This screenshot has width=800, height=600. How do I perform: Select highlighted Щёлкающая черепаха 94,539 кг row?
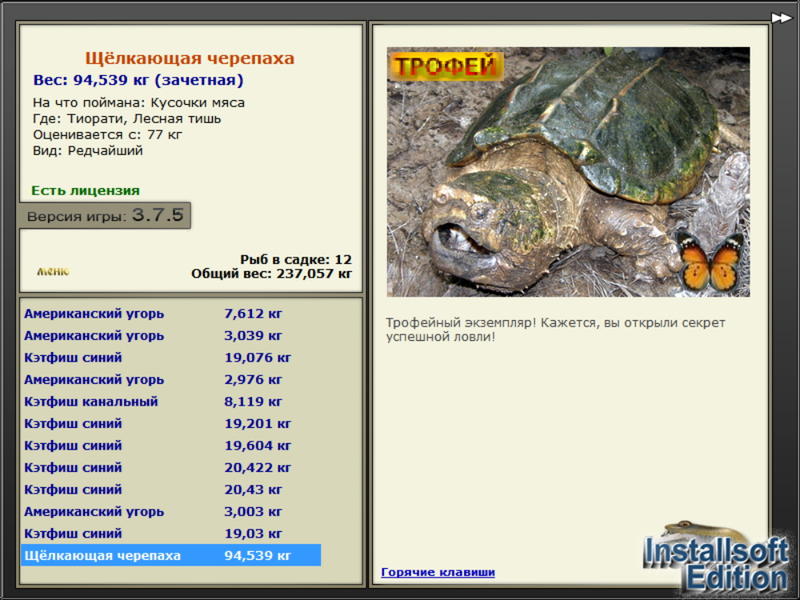click(x=171, y=555)
